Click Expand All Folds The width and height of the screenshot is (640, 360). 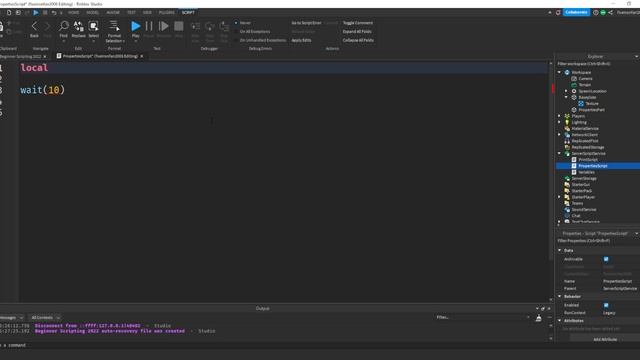[357, 31]
